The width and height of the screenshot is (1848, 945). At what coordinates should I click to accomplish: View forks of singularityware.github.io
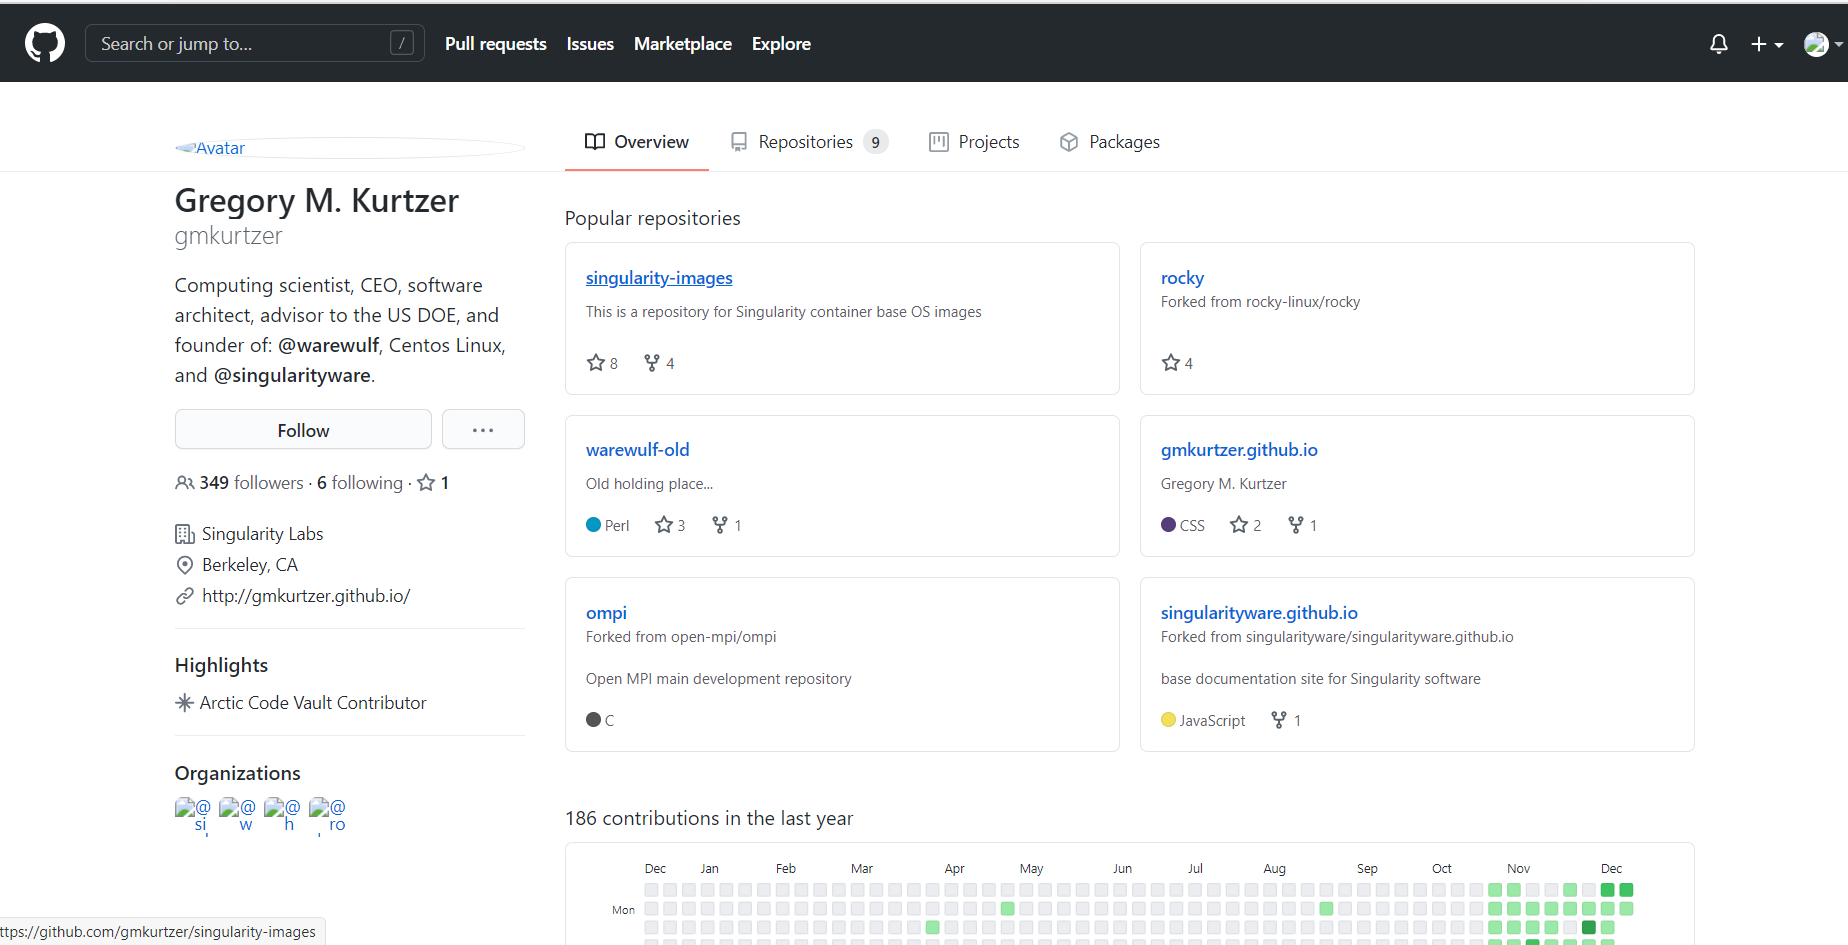coord(1286,720)
